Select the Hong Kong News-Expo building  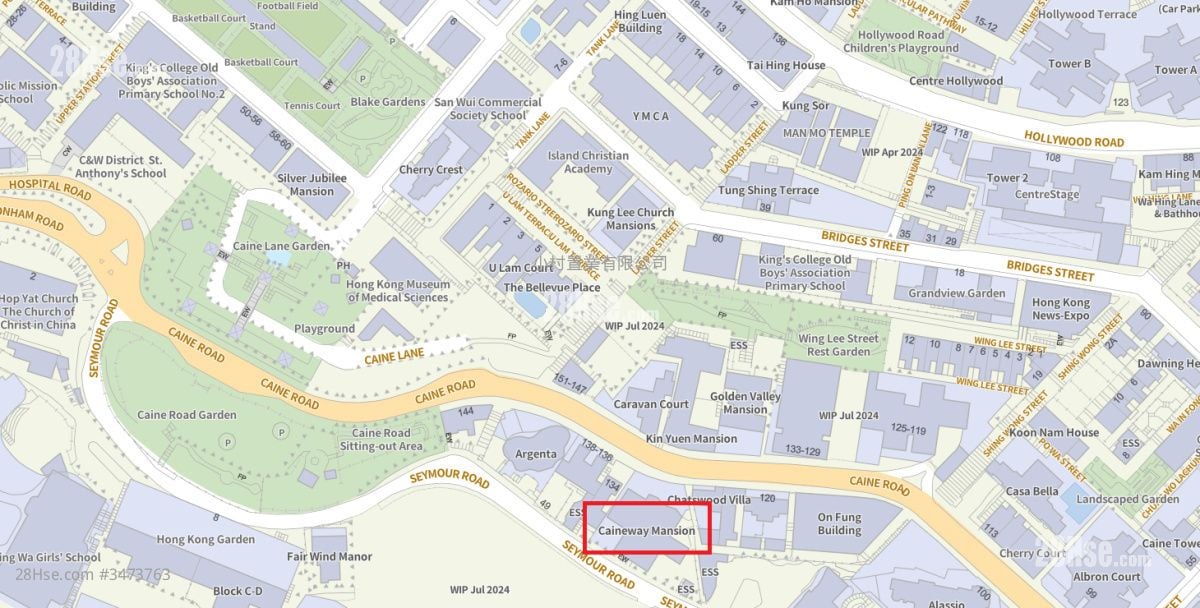(x=1061, y=309)
